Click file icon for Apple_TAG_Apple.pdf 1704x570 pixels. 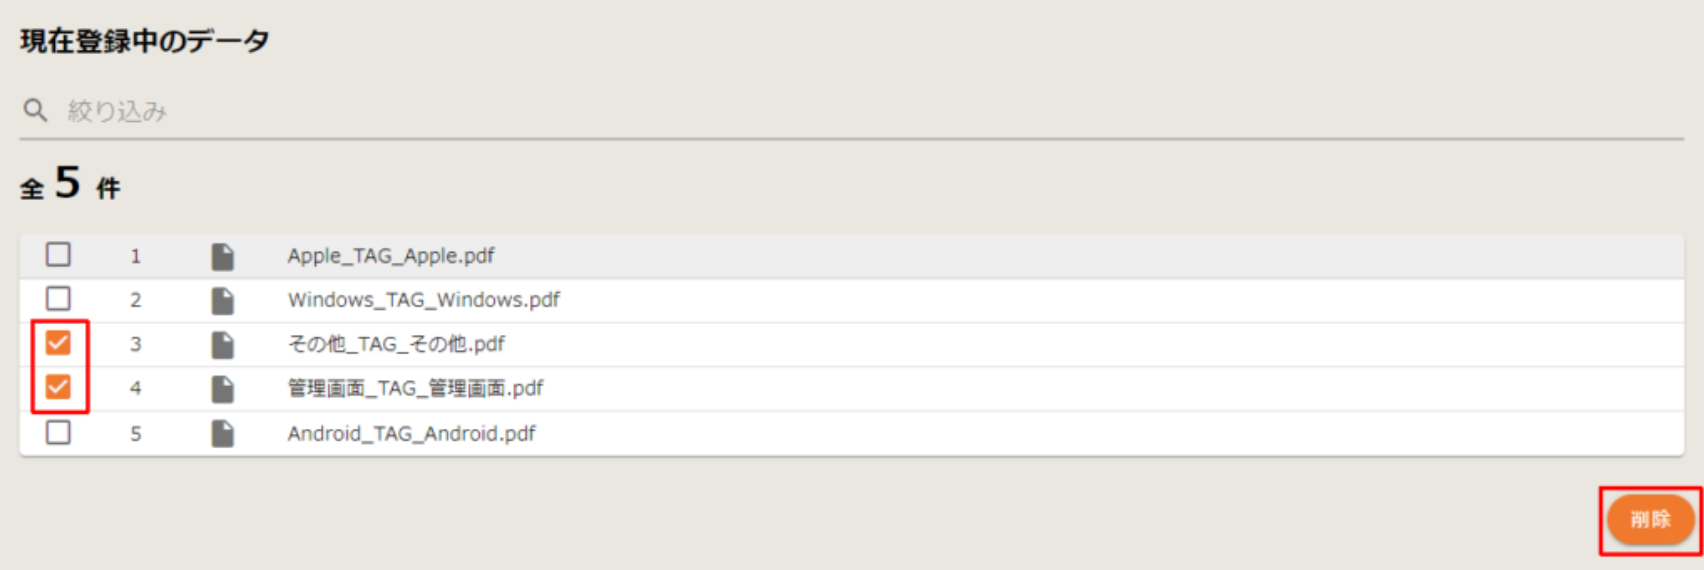click(x=222, y=257)
